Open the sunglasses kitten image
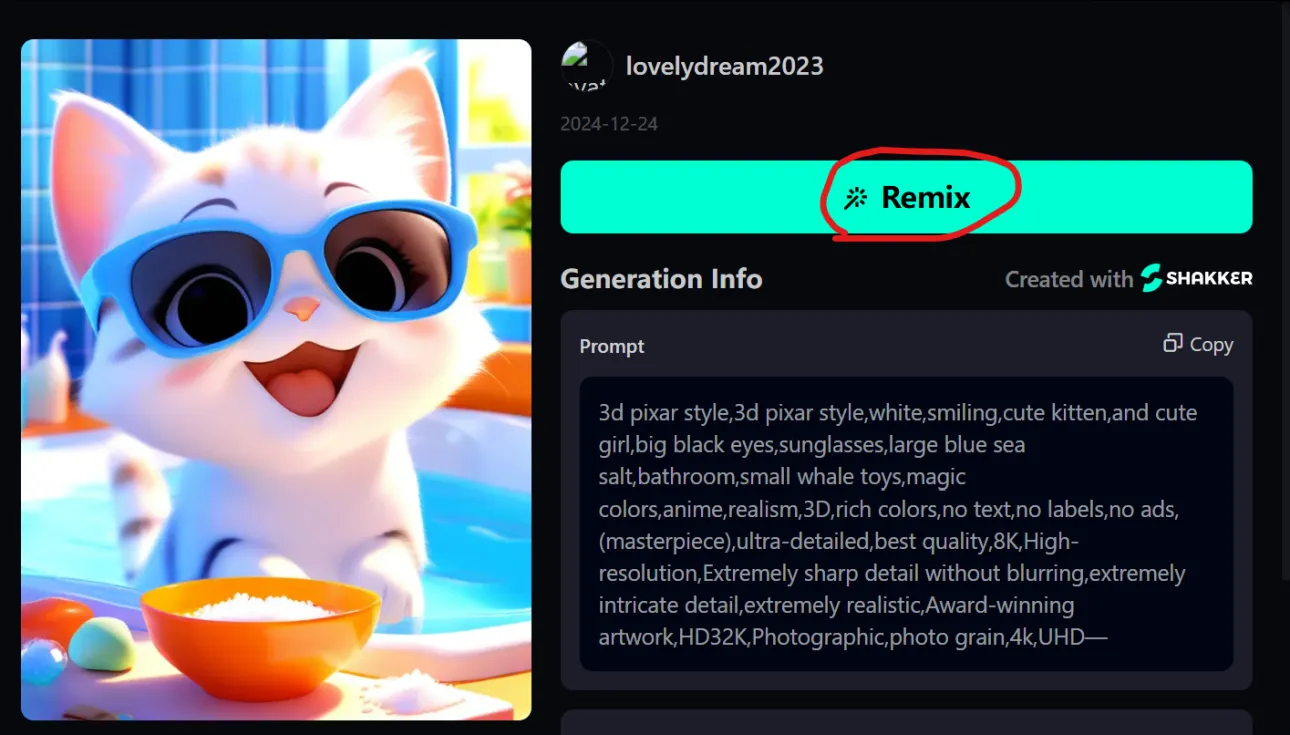 (276, 380)
